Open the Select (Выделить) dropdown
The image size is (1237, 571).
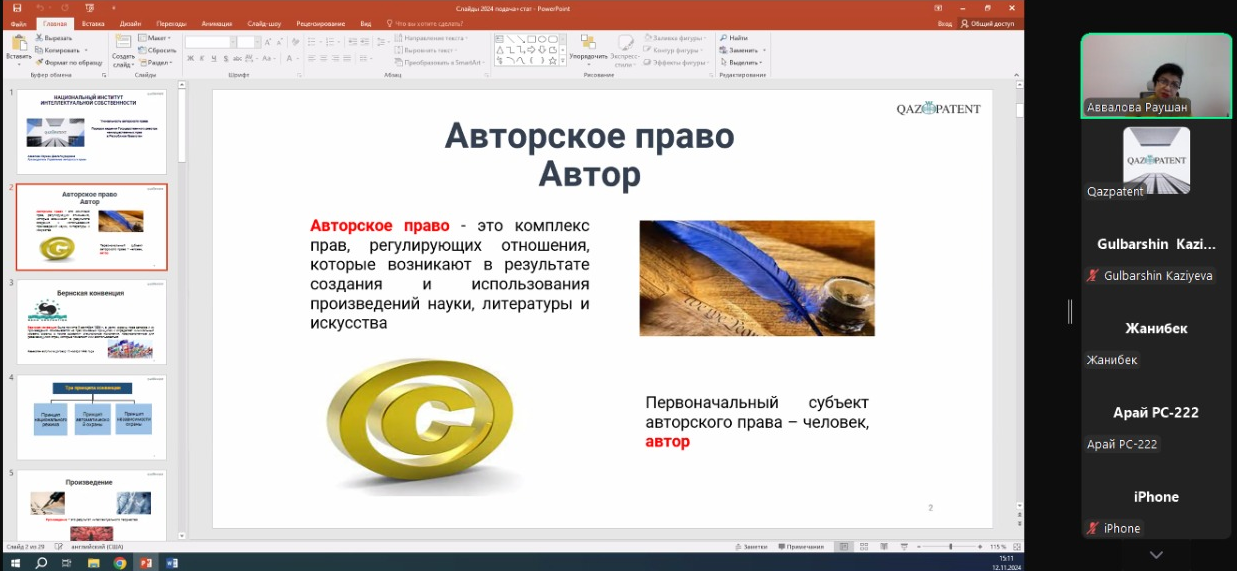point(744,62)
